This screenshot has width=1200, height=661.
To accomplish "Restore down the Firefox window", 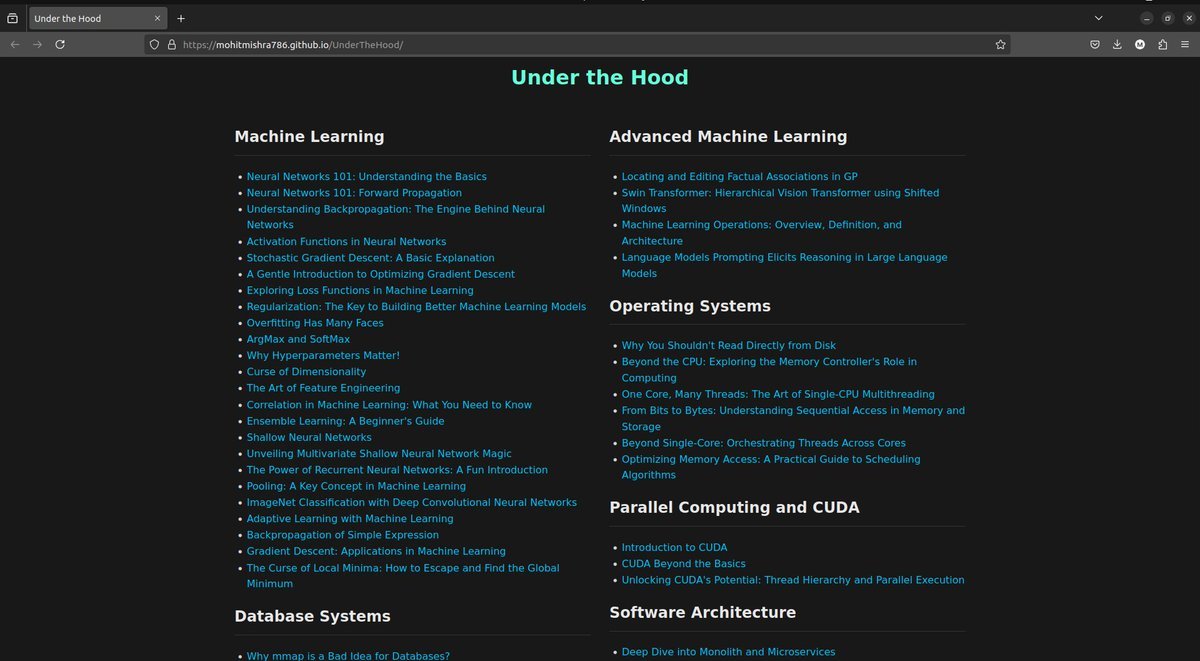I will click(1167, 18).
